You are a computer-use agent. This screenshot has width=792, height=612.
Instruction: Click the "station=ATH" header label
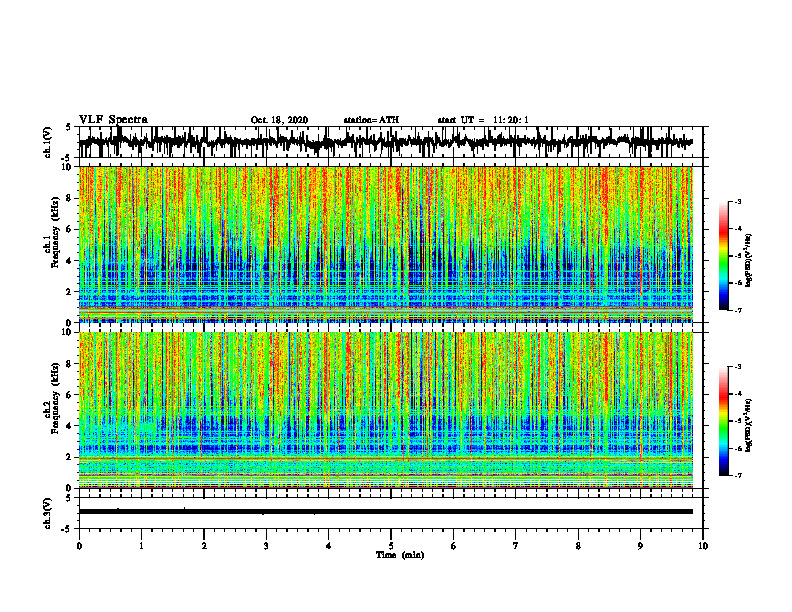(x=371, y=120)
